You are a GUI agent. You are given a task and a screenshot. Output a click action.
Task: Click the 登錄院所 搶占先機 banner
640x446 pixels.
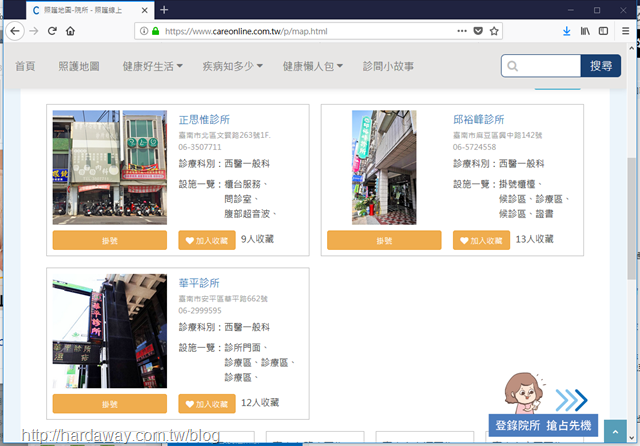(x=543, y=425)
